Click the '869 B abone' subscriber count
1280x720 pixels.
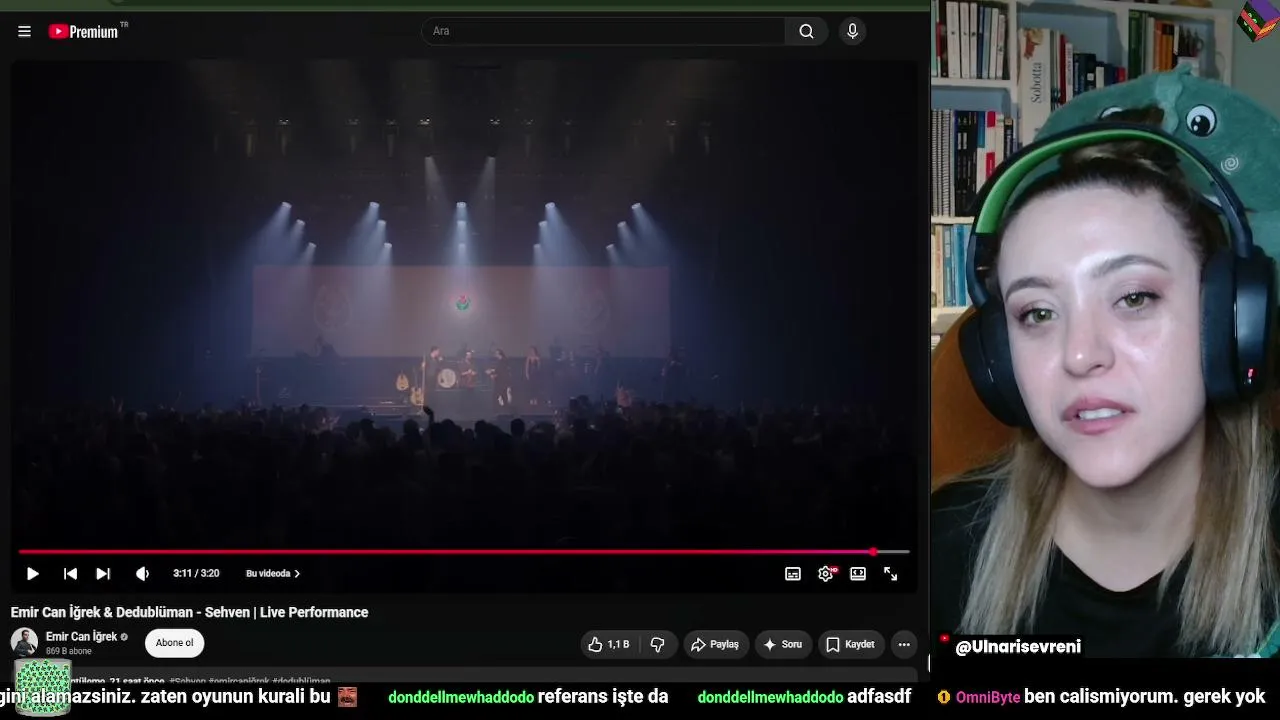69,651
